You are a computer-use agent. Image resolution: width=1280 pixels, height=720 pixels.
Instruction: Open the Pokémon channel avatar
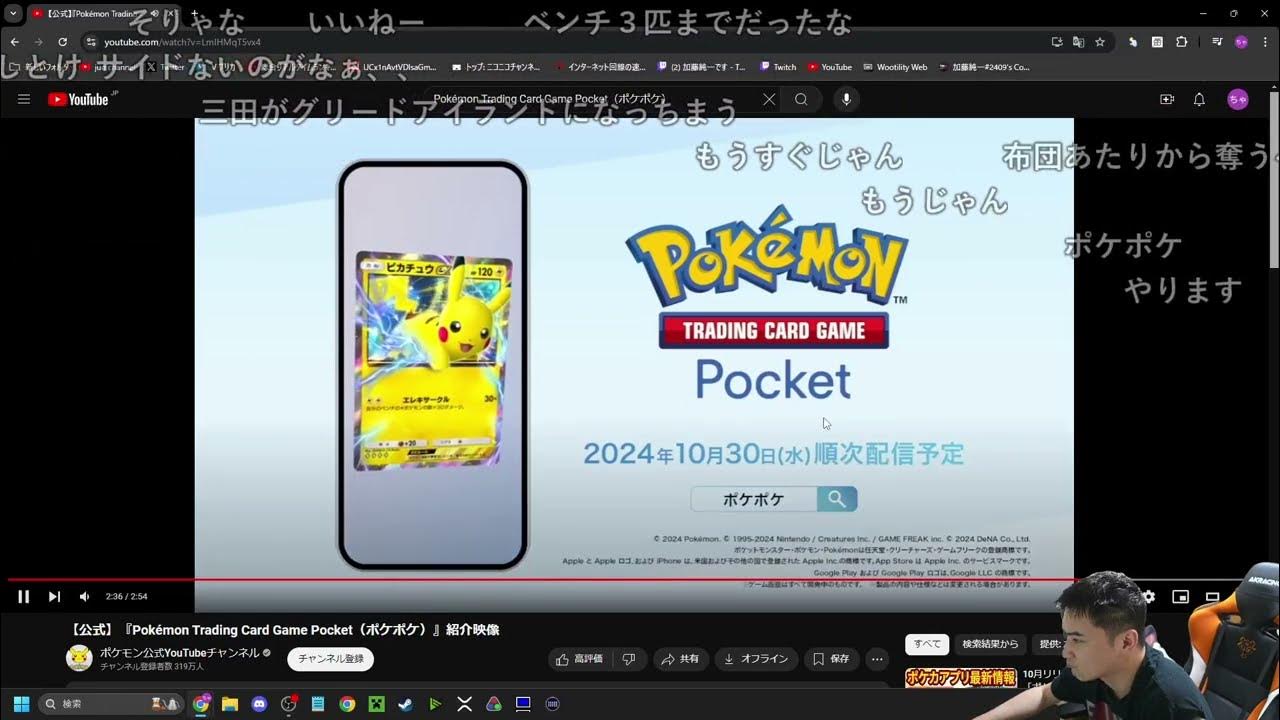pyautogui.click(x=79, y=658)
